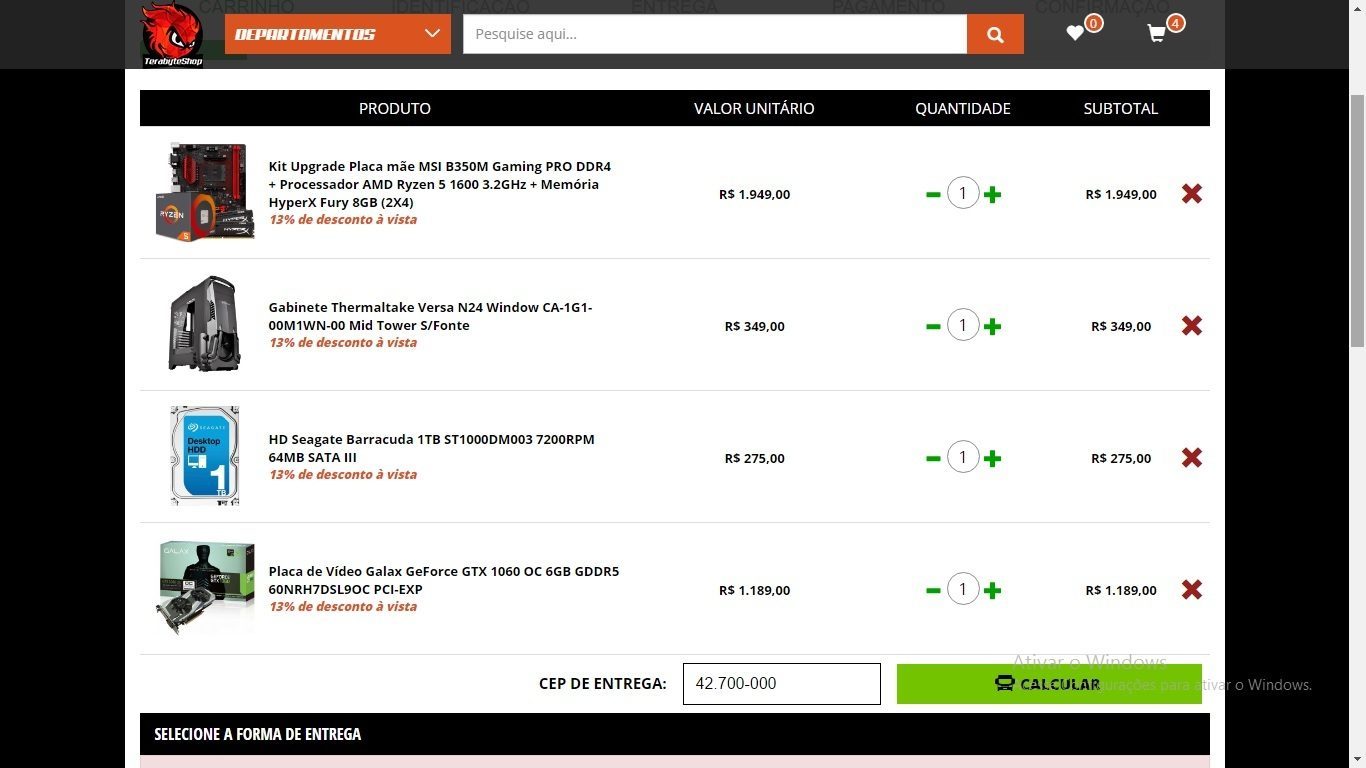Click quantity field of the Seagate HD
The height and width of the screenshot is (768, 1366).
coord(963,457)
